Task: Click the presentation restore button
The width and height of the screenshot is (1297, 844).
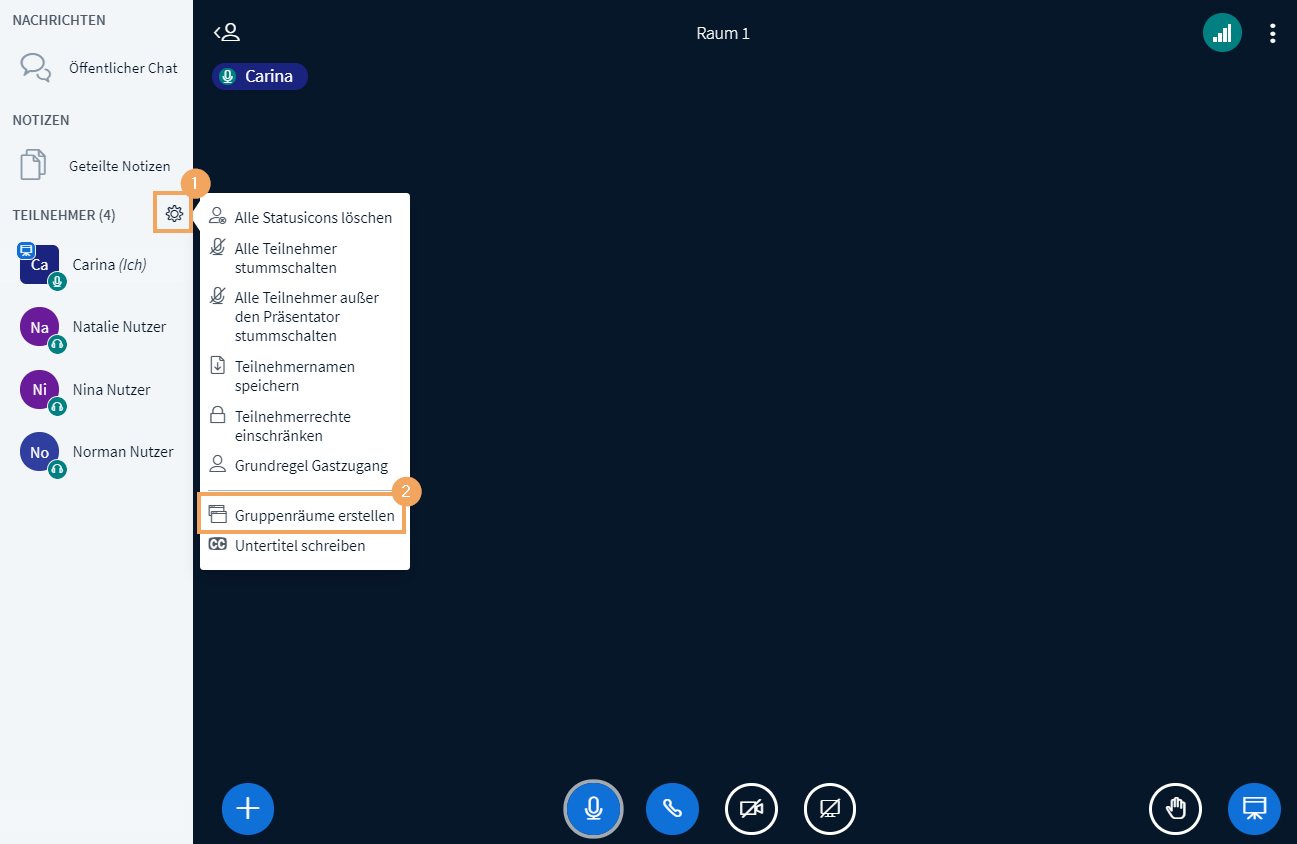Action: tap(1254, 809)
